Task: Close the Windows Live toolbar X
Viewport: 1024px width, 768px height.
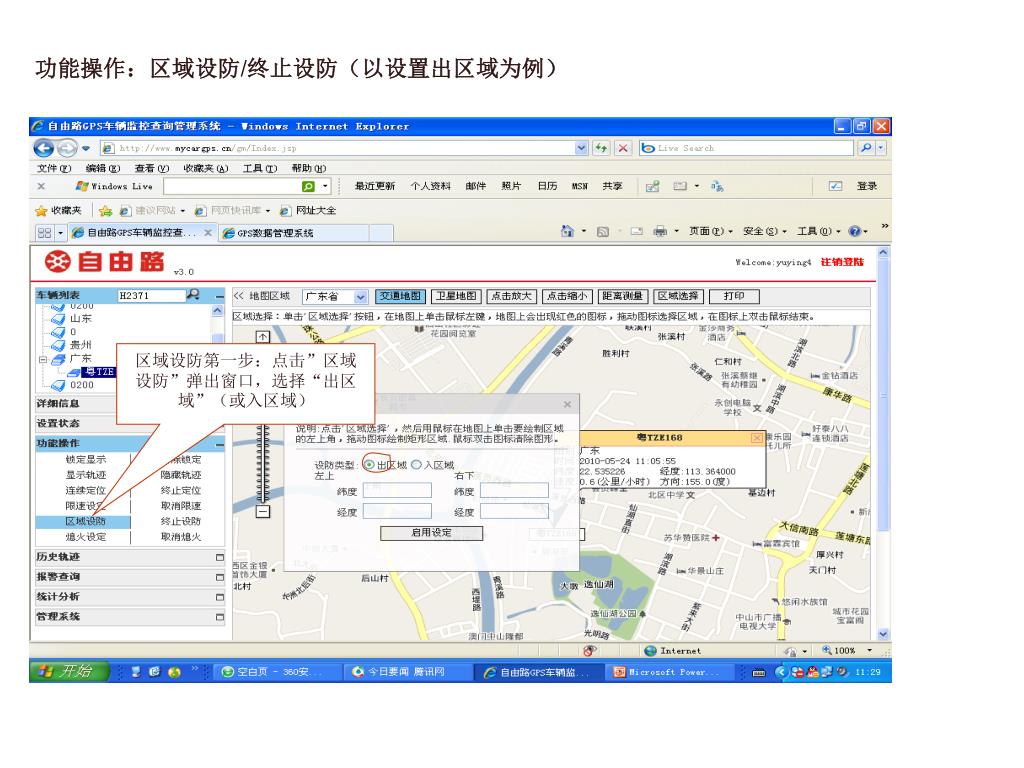Action: 41,187
